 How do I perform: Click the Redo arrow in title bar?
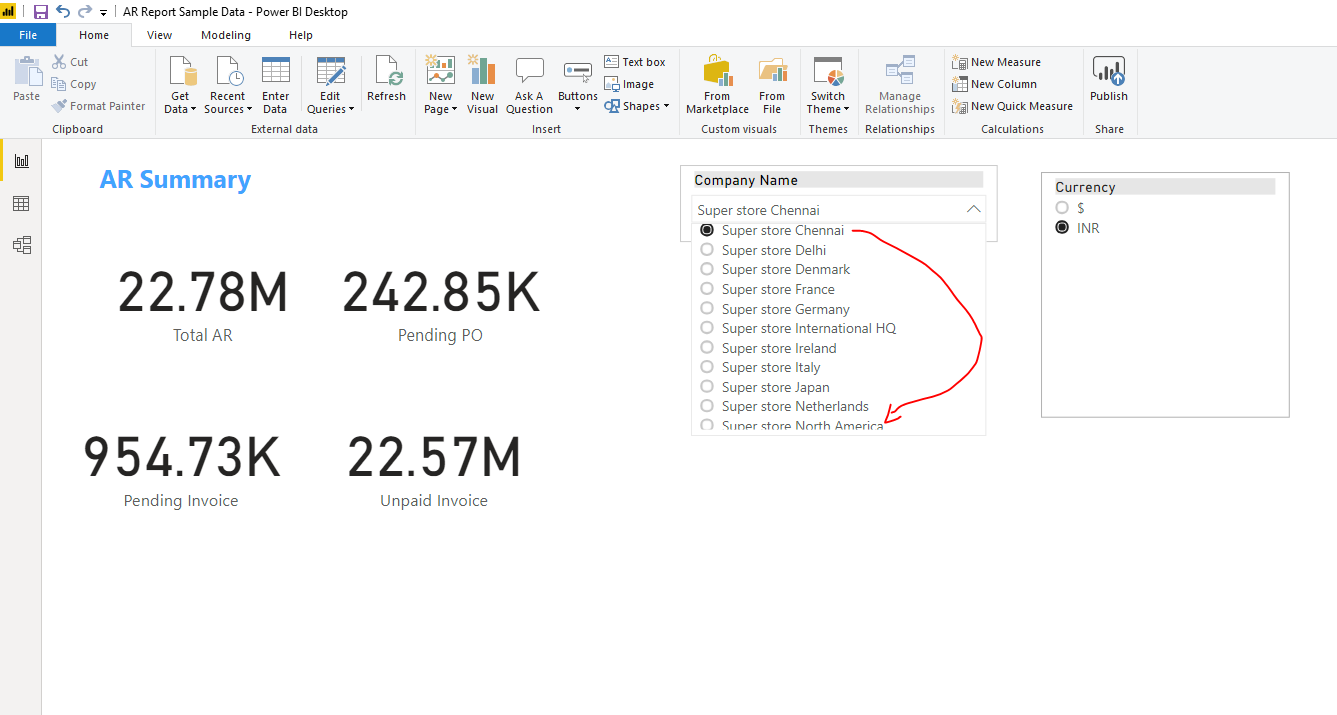point(84,12)
